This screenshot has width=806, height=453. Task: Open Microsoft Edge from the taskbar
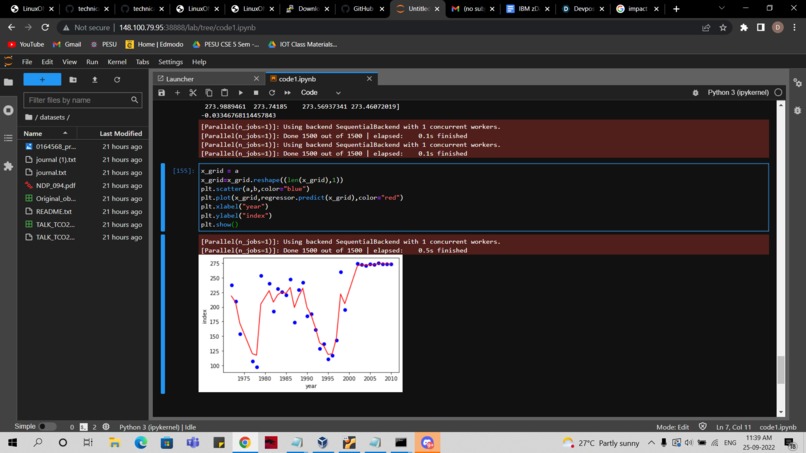140,442
